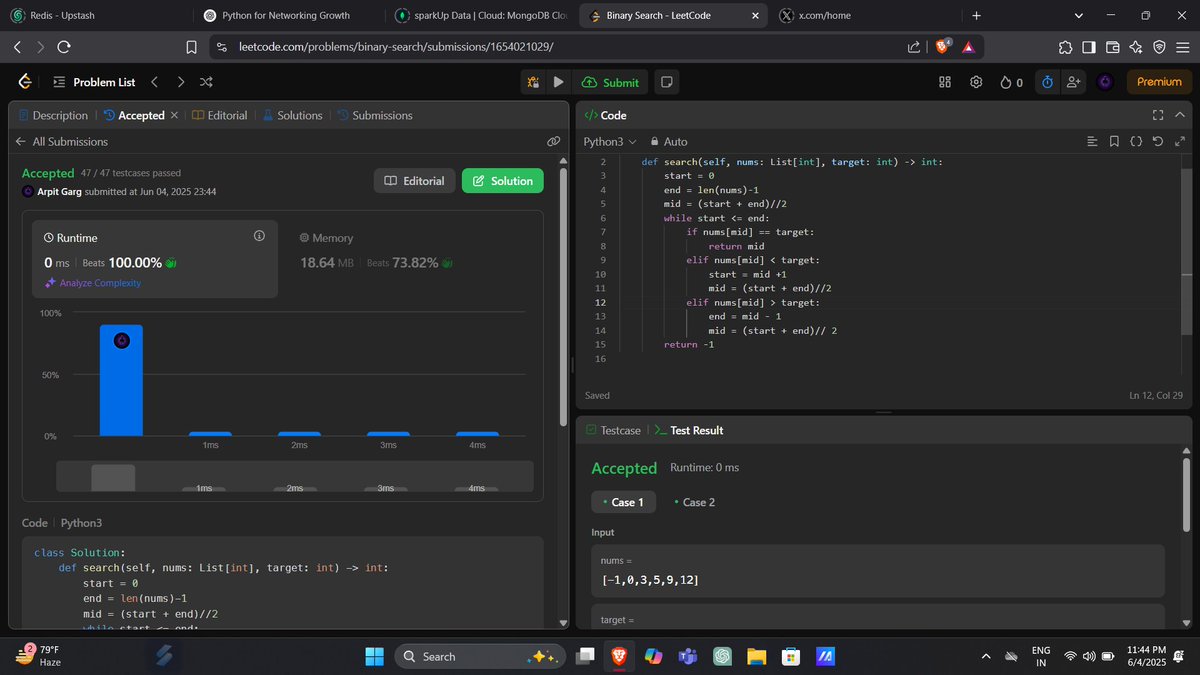Switch to the Testcase tab
Screen dimensions: 1200x675
pyautogui.click(x=612, y=430)
